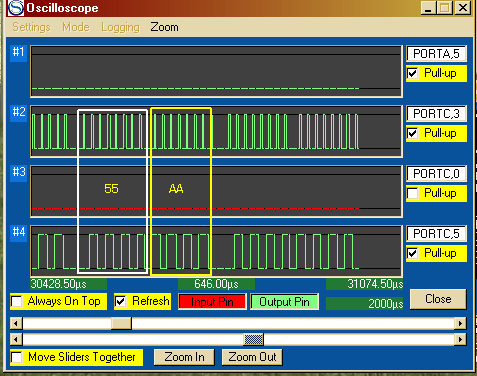
Task: Select the #3 channel label
Action: [19, 172]
